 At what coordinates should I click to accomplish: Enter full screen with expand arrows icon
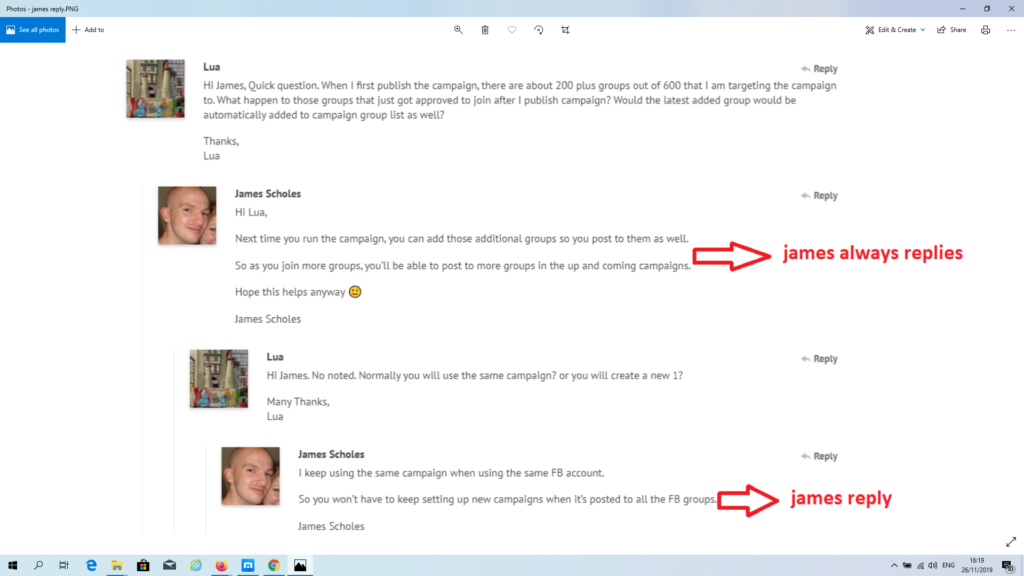[1011, 542]
